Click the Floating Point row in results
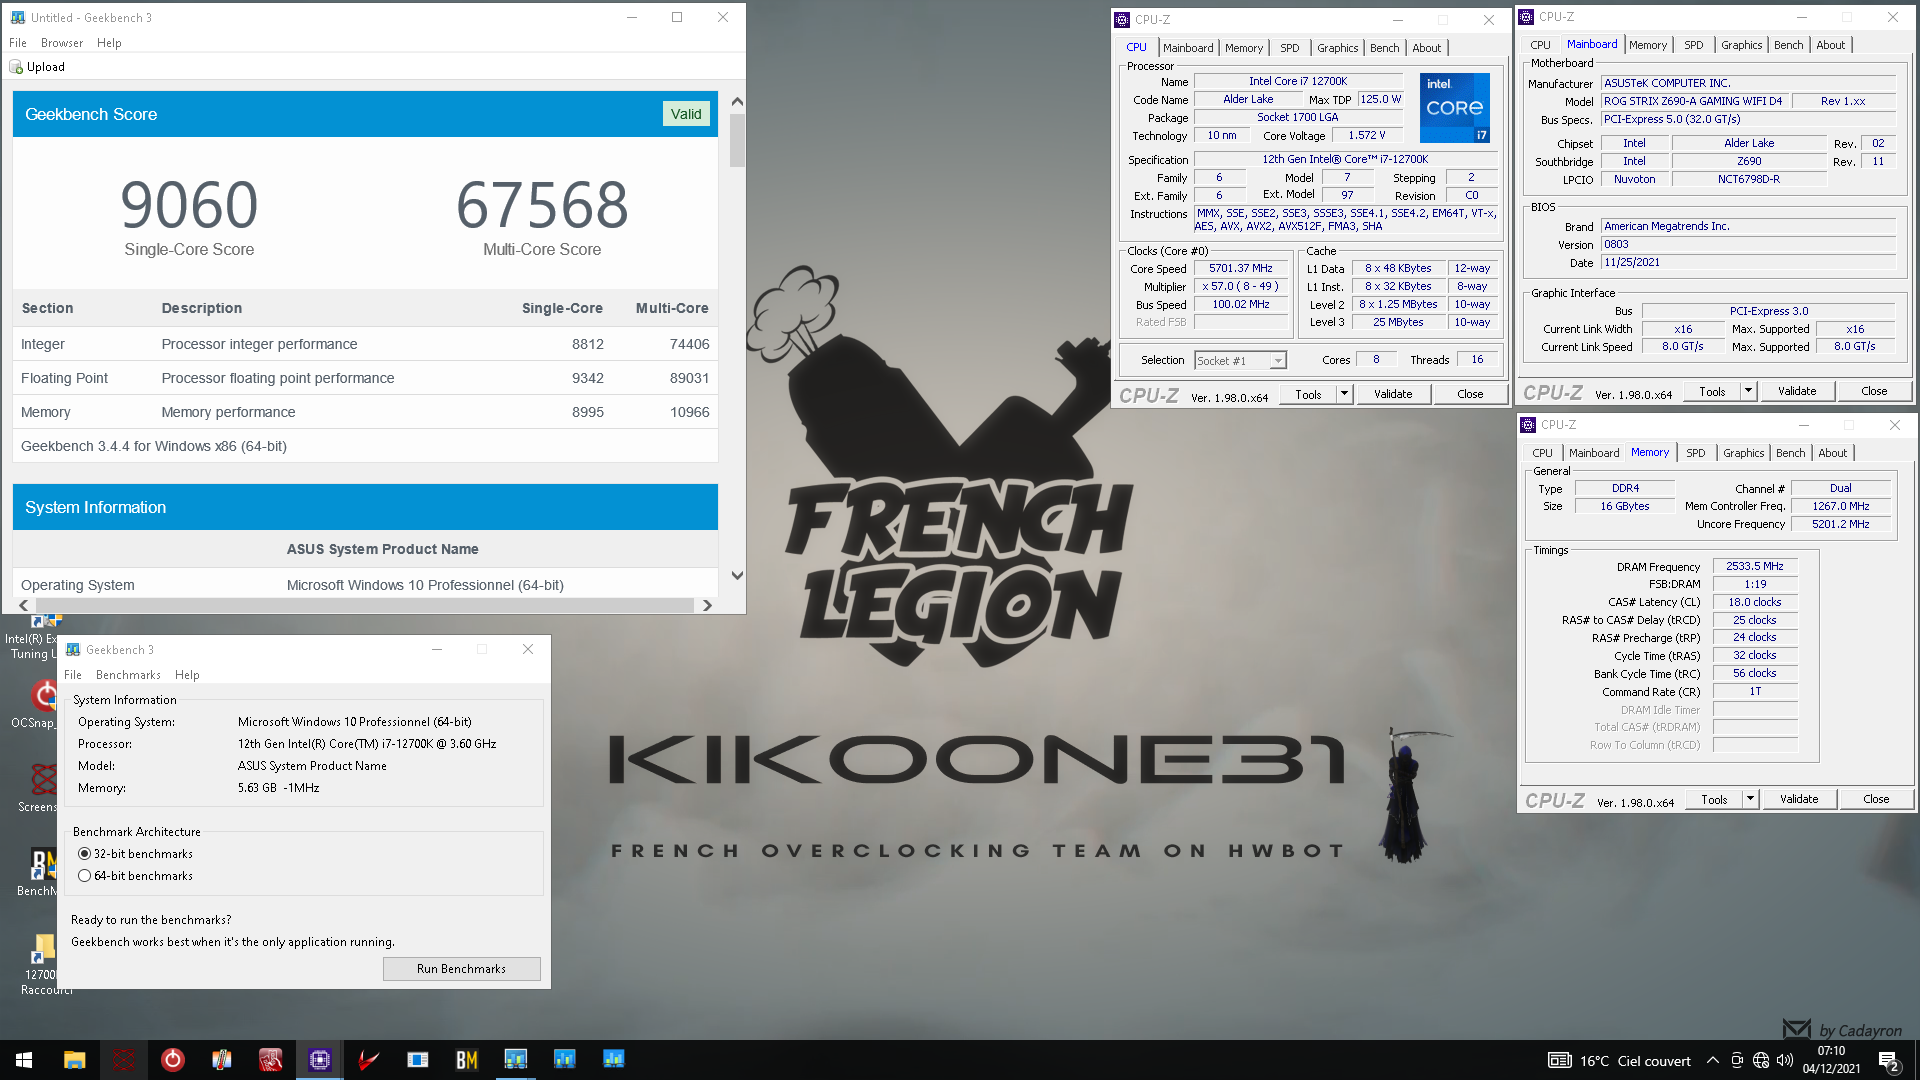This screenshot has width=1920, height=1080. tap(365, 378)
